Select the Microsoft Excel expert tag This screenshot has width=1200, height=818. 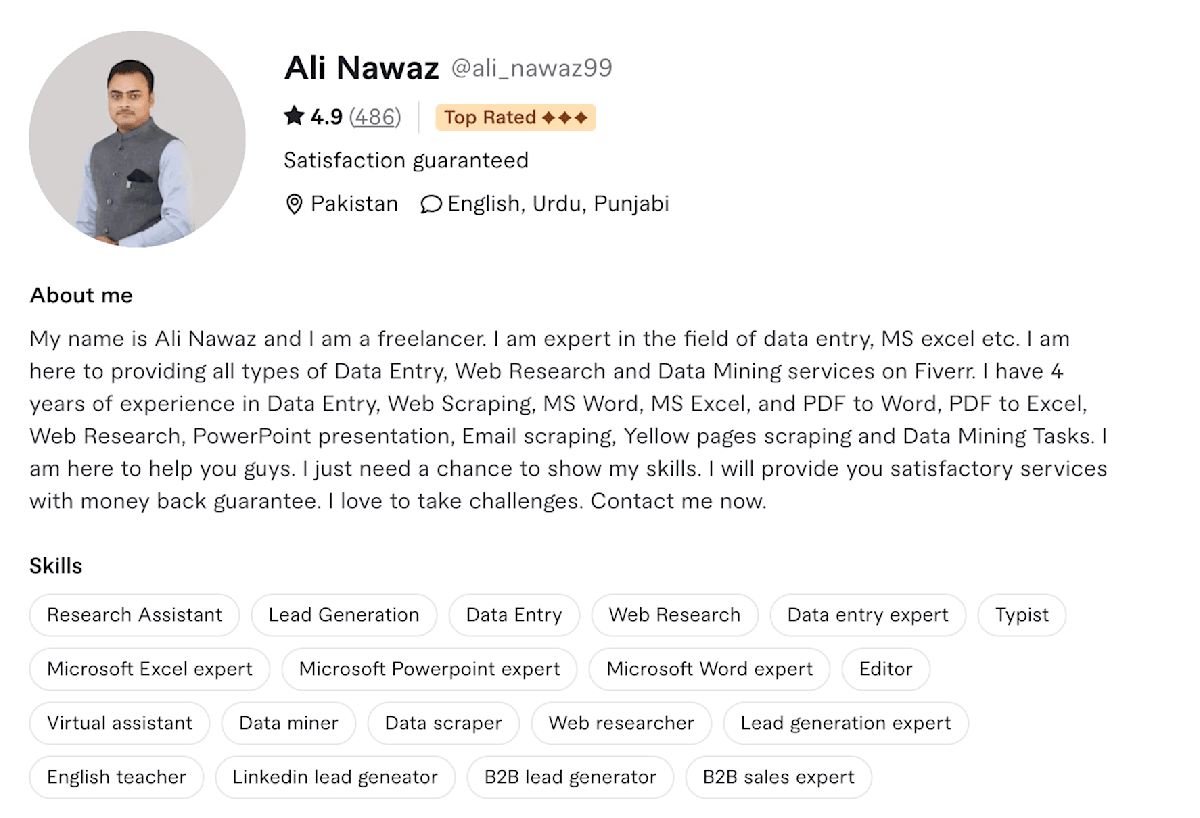pos(149,669)
